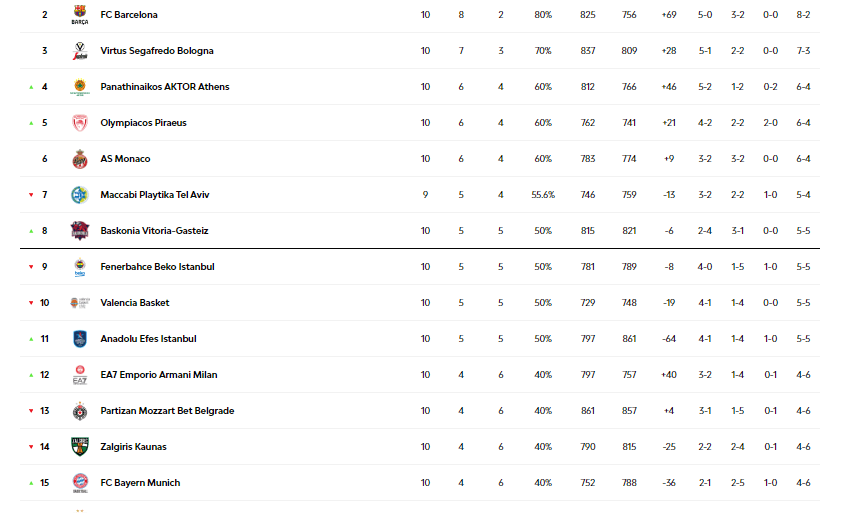Click the Partizan Mozzart Bet Belgrade logo
This screenshot has height=513, width=843.
click(x=80, y=411)
